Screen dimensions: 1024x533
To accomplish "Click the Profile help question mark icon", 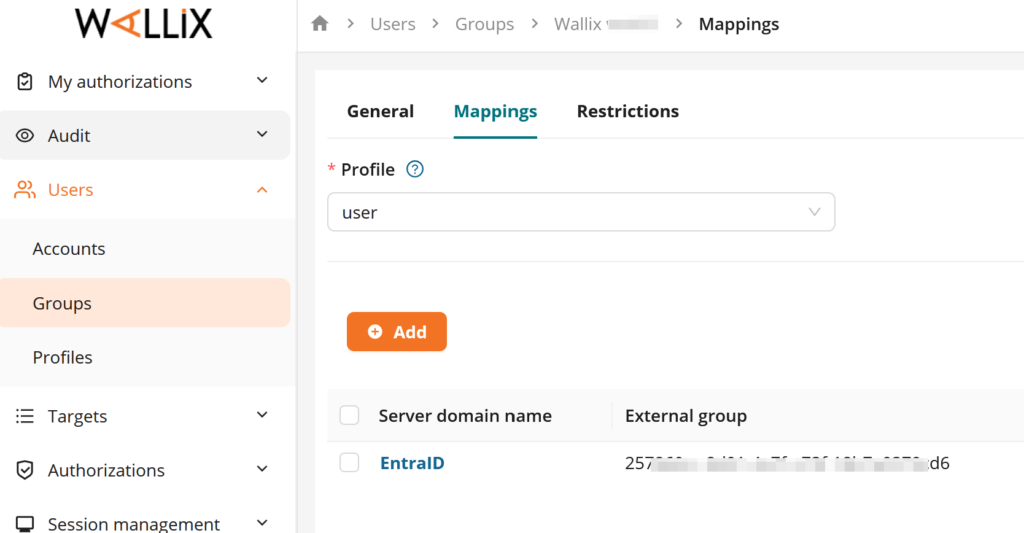I will click(x=415, y=169).
